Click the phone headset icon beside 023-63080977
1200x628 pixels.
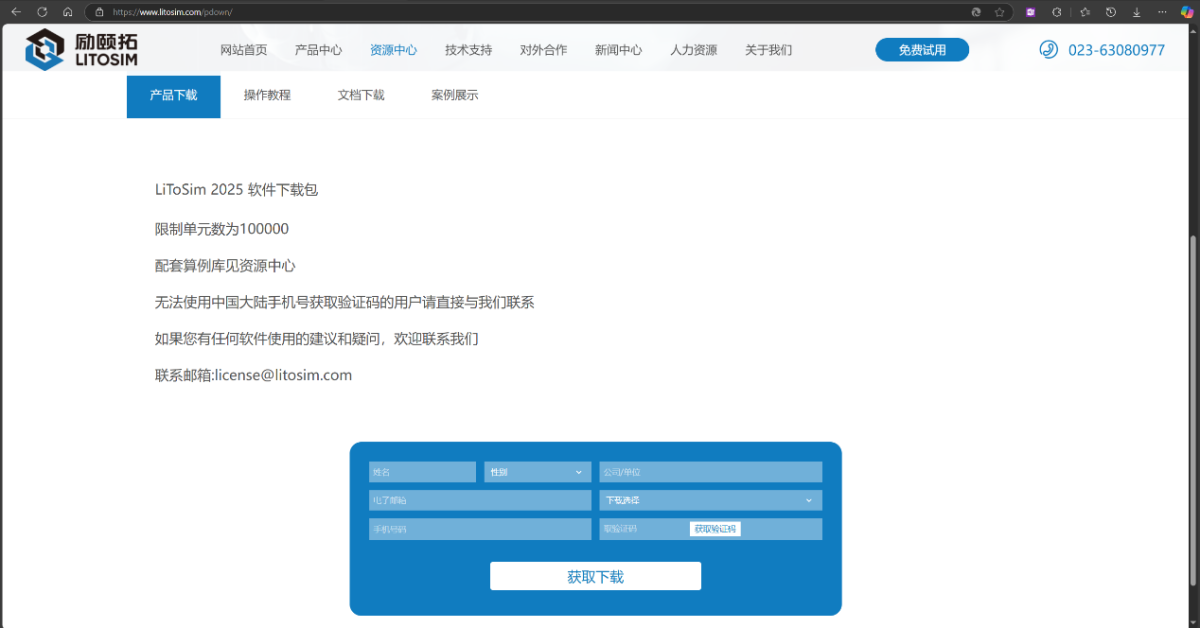coord(1048,49)
